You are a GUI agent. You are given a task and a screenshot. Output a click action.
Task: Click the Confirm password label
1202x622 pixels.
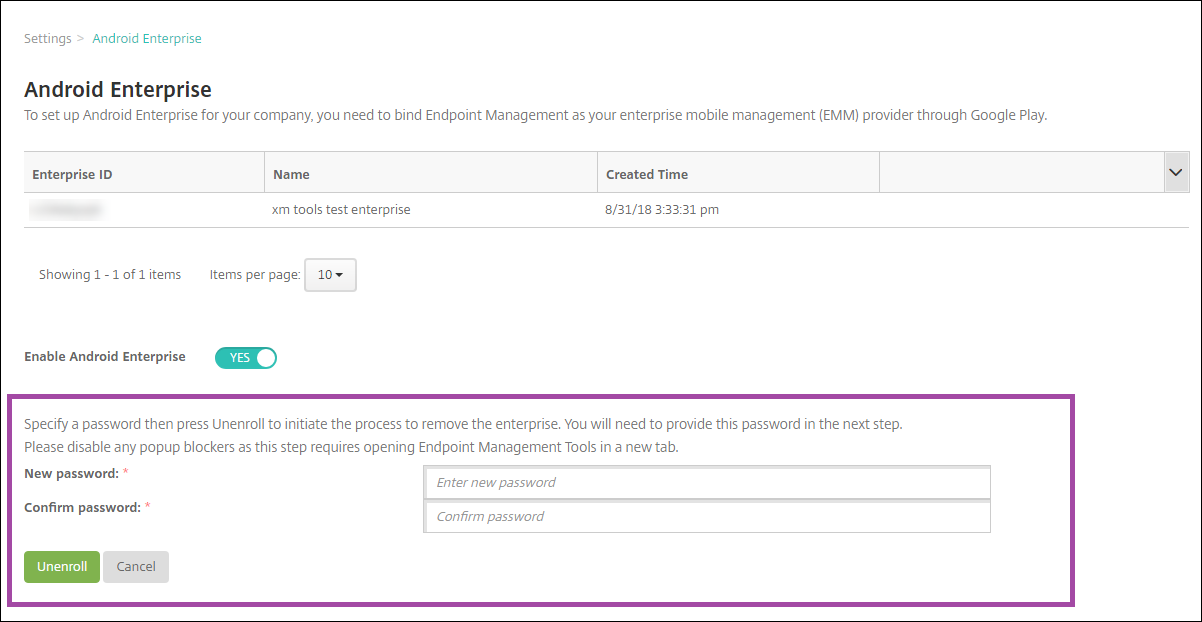82,508
